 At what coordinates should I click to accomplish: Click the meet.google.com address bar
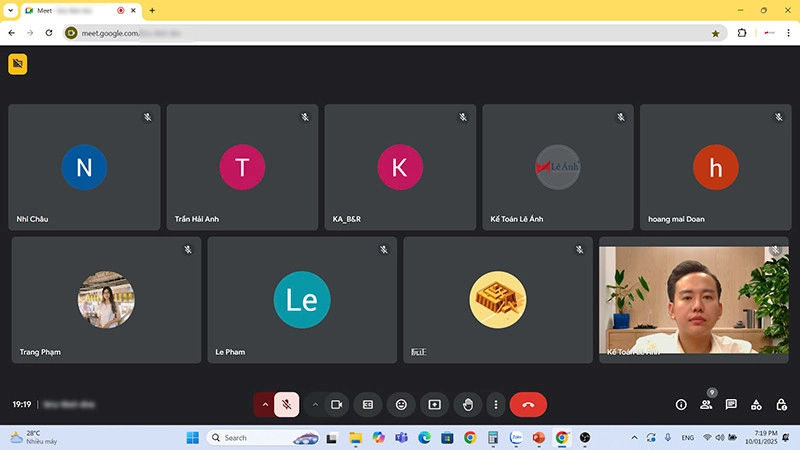coord(380,32)
